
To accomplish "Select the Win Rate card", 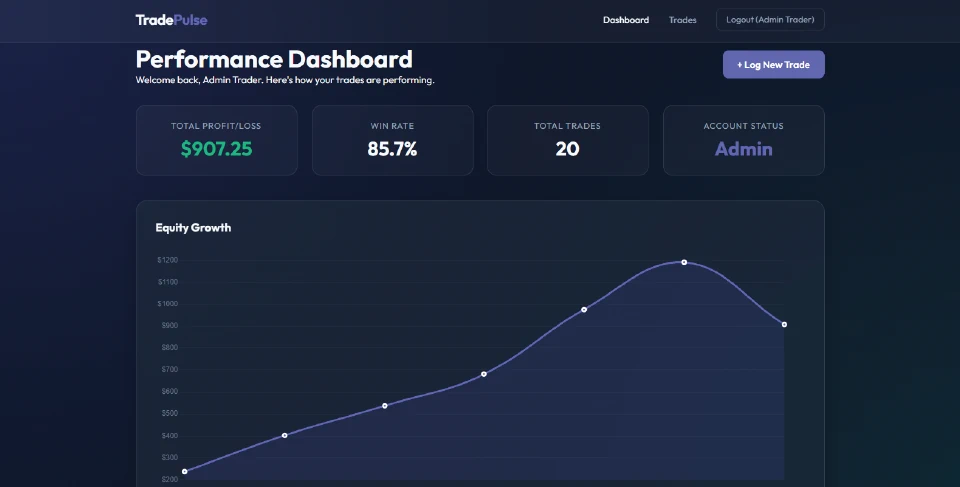I will click(392, 140).
